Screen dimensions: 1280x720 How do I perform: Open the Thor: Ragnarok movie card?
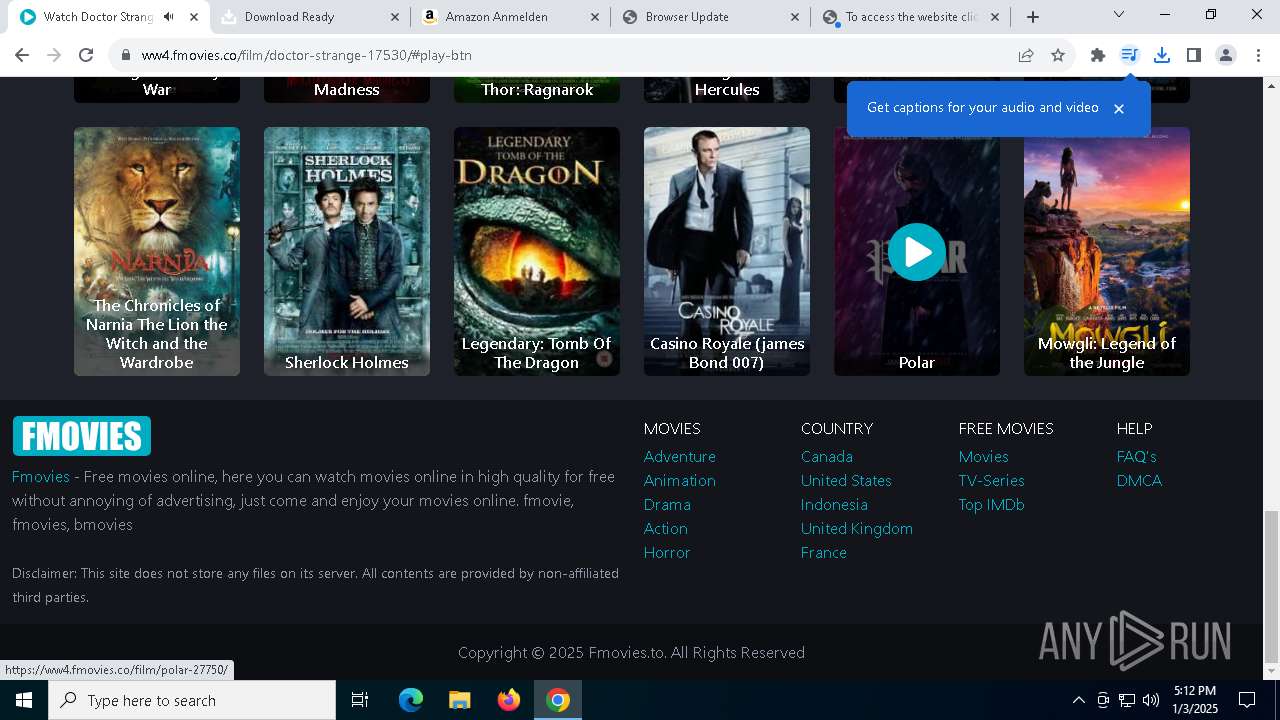(537, 89)
